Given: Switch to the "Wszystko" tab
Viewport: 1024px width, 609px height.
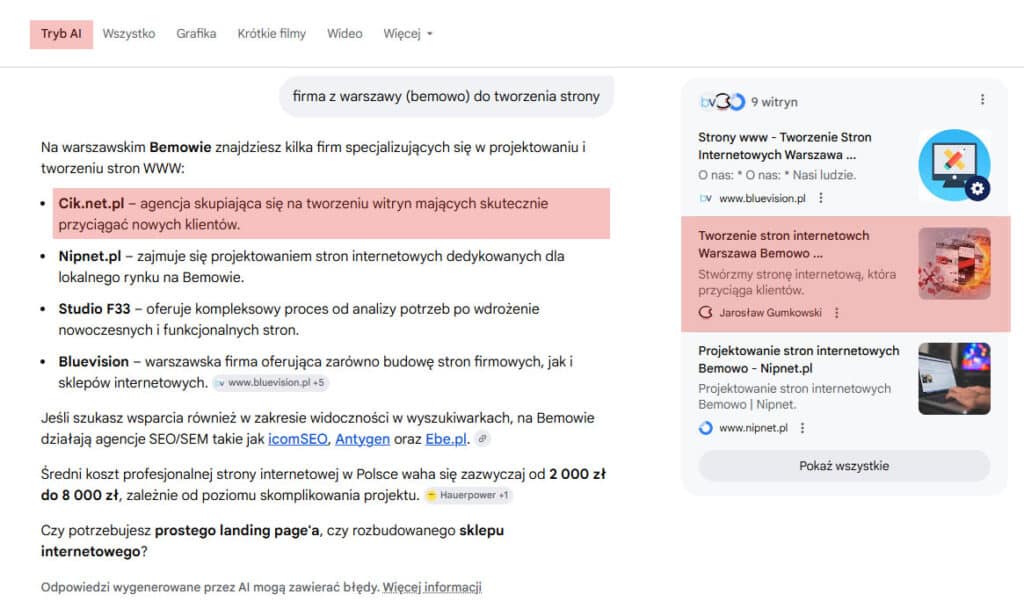Looking at the screenshot, I should click(130, 33).
